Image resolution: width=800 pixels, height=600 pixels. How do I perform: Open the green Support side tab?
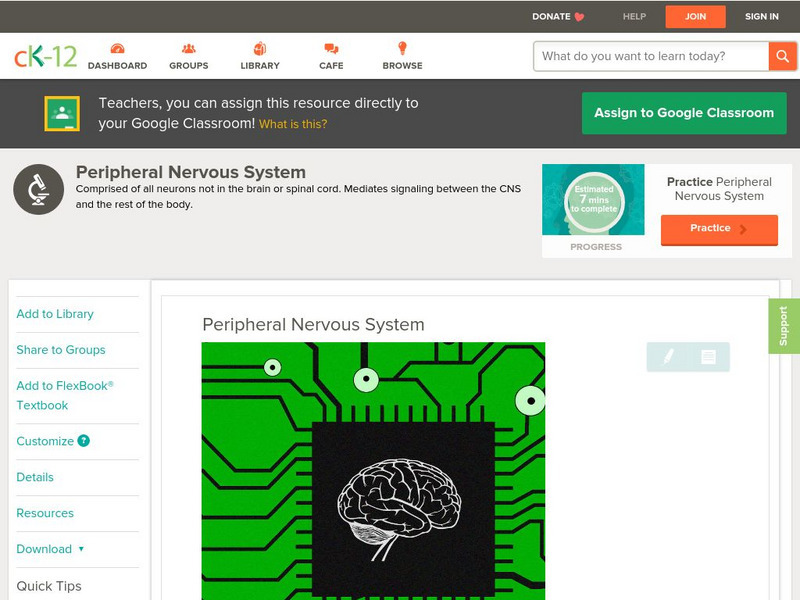pos(784,326)
